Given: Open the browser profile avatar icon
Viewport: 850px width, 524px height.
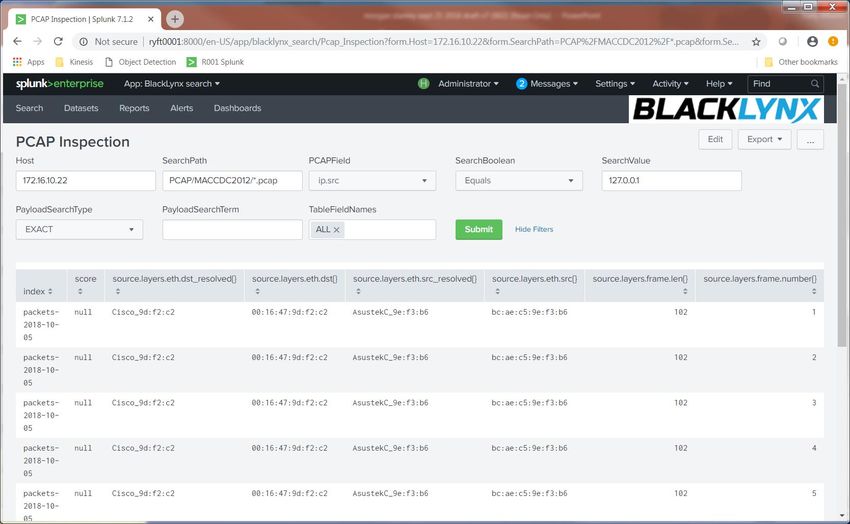Looking at the screenshot, I should point(812,41).
